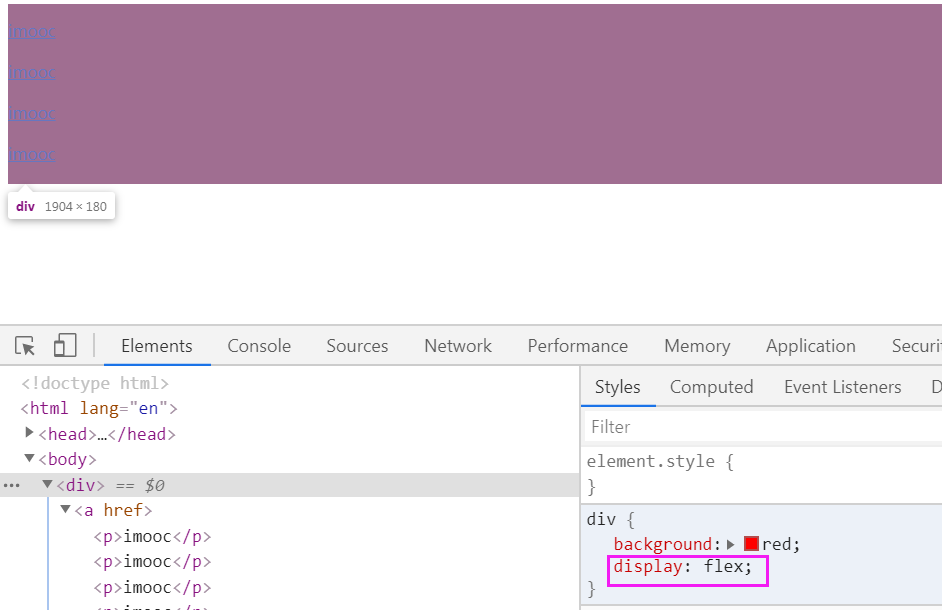Image resolution: width=942 pixels, height=610 pixels.
Task: Expand the head element node
Action: pyautogui.click(x=29, y=433)
